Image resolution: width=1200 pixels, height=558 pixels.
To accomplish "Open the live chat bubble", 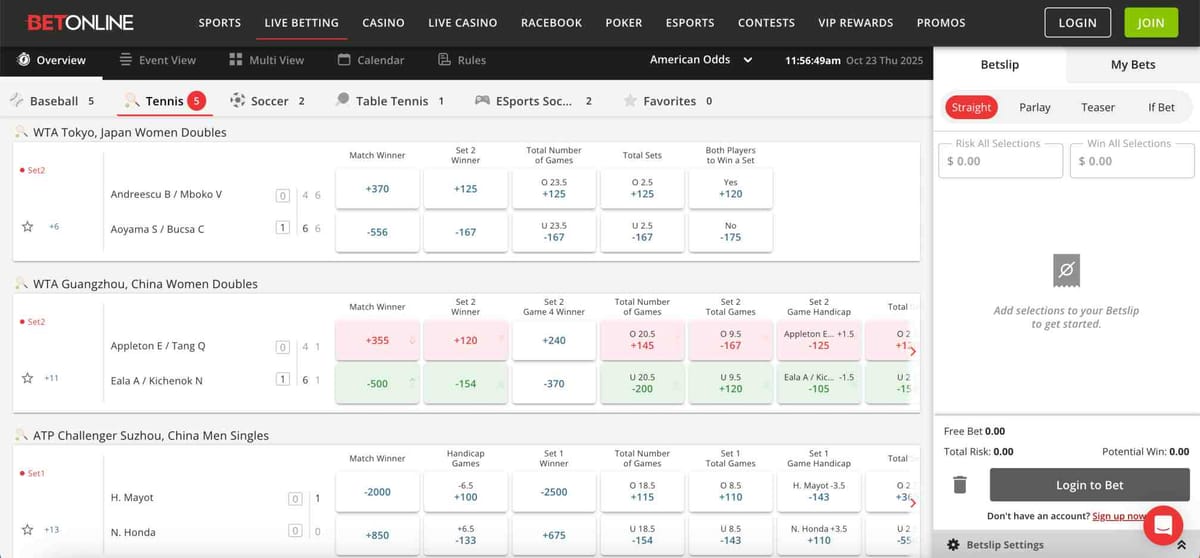I will tap(1163, 524).
